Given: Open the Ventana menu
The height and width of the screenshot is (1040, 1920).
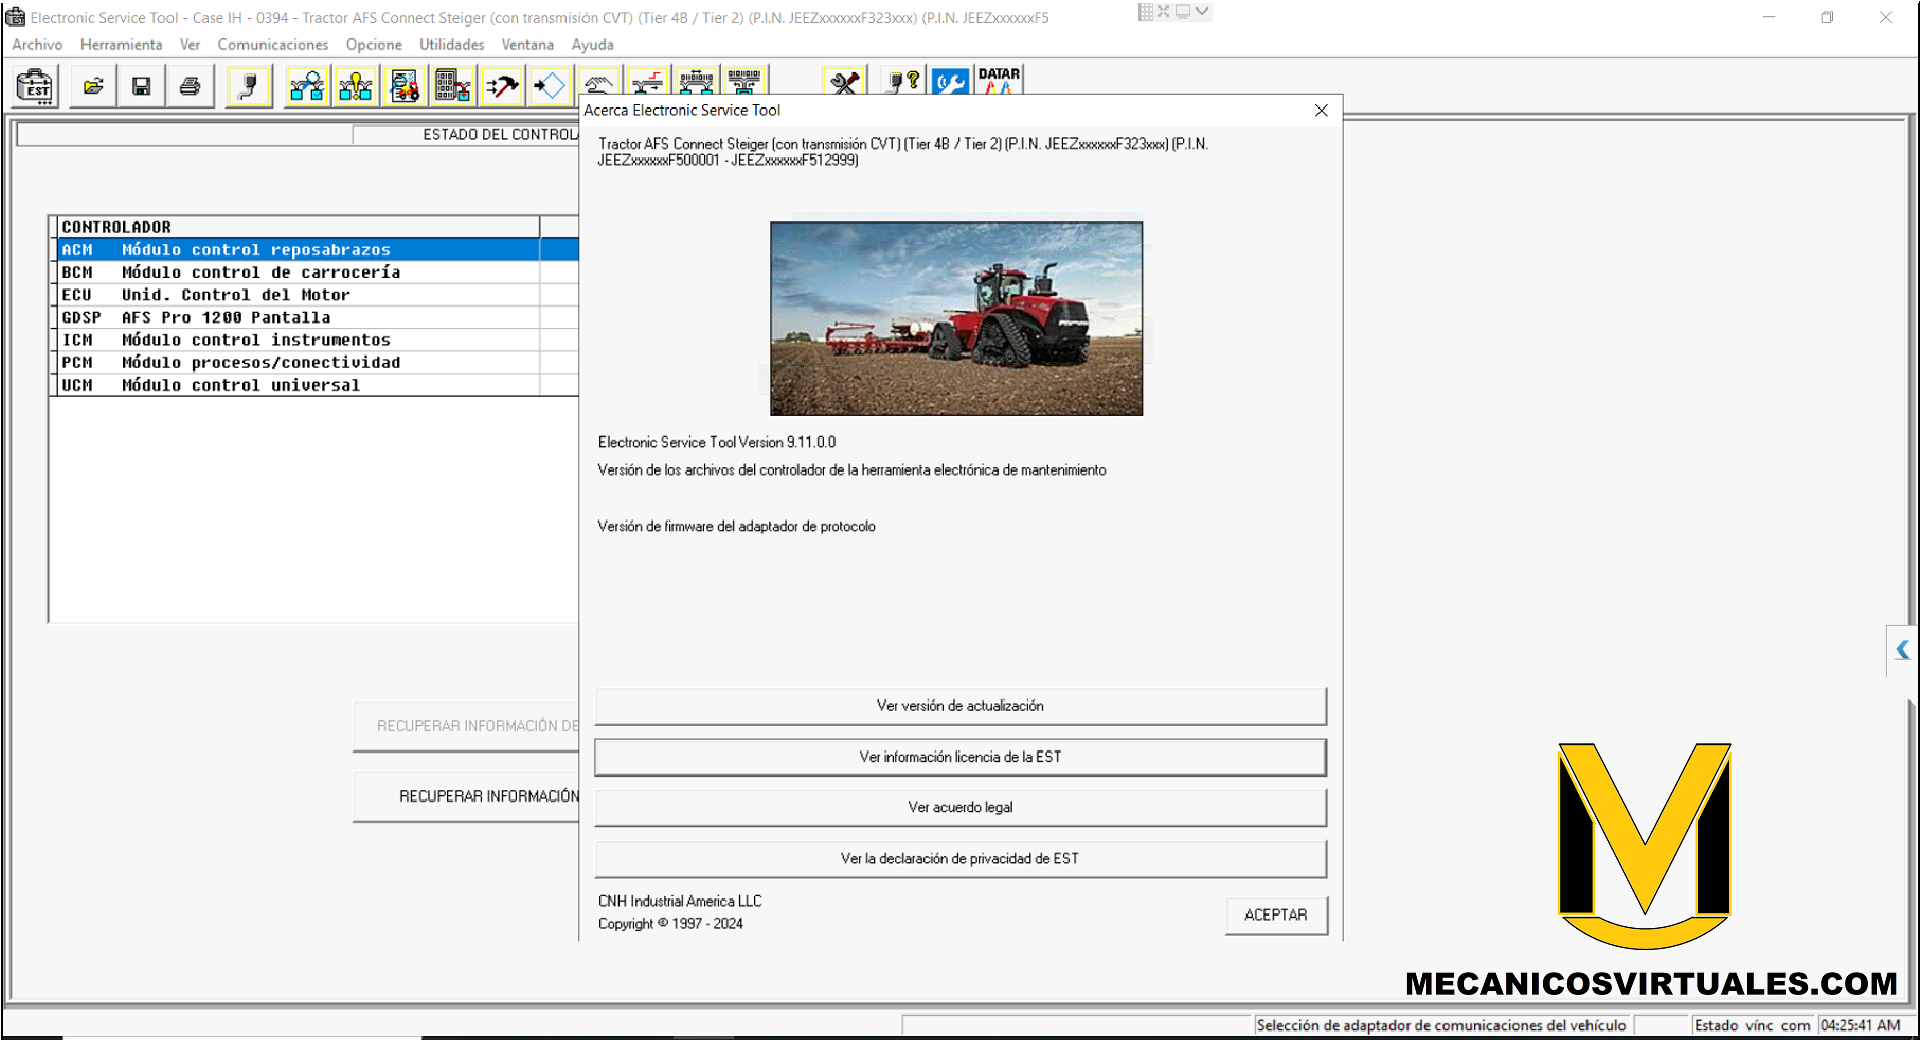Looking at the screenshot, I should point(528,44).
